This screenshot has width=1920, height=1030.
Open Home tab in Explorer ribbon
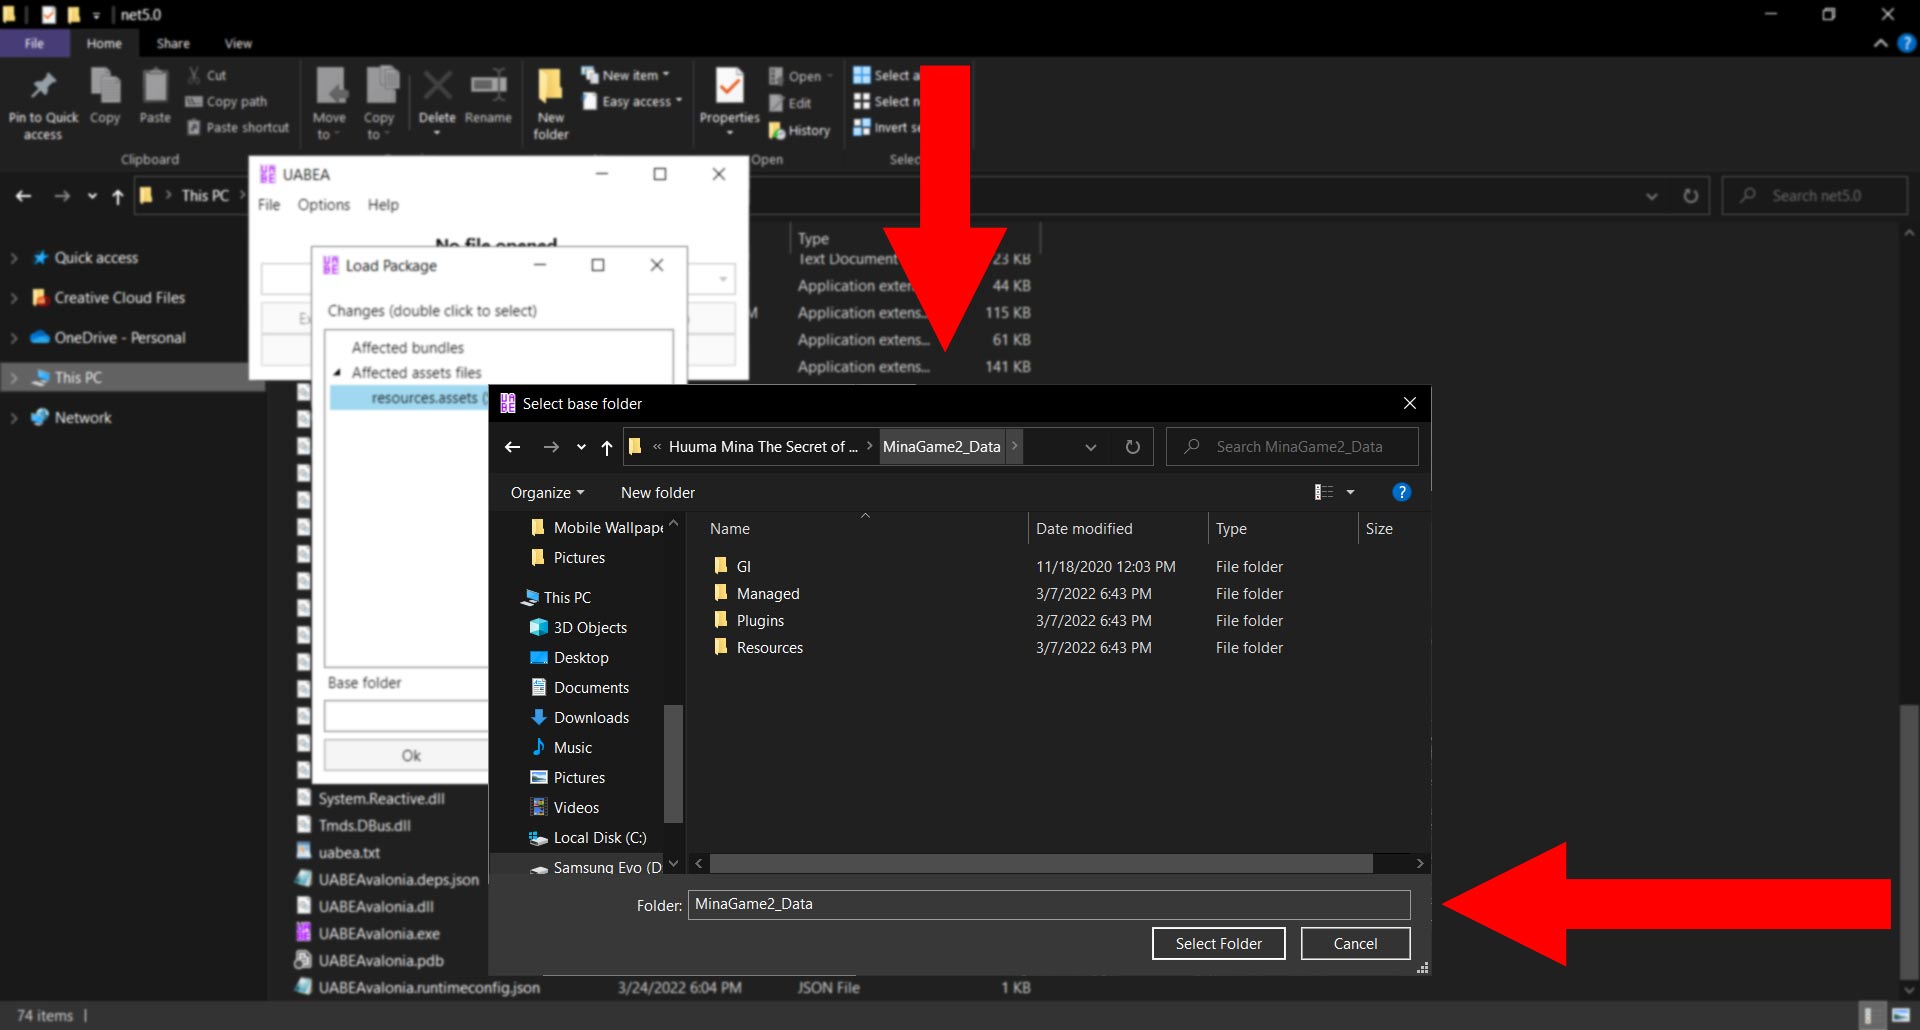(104, 43)
